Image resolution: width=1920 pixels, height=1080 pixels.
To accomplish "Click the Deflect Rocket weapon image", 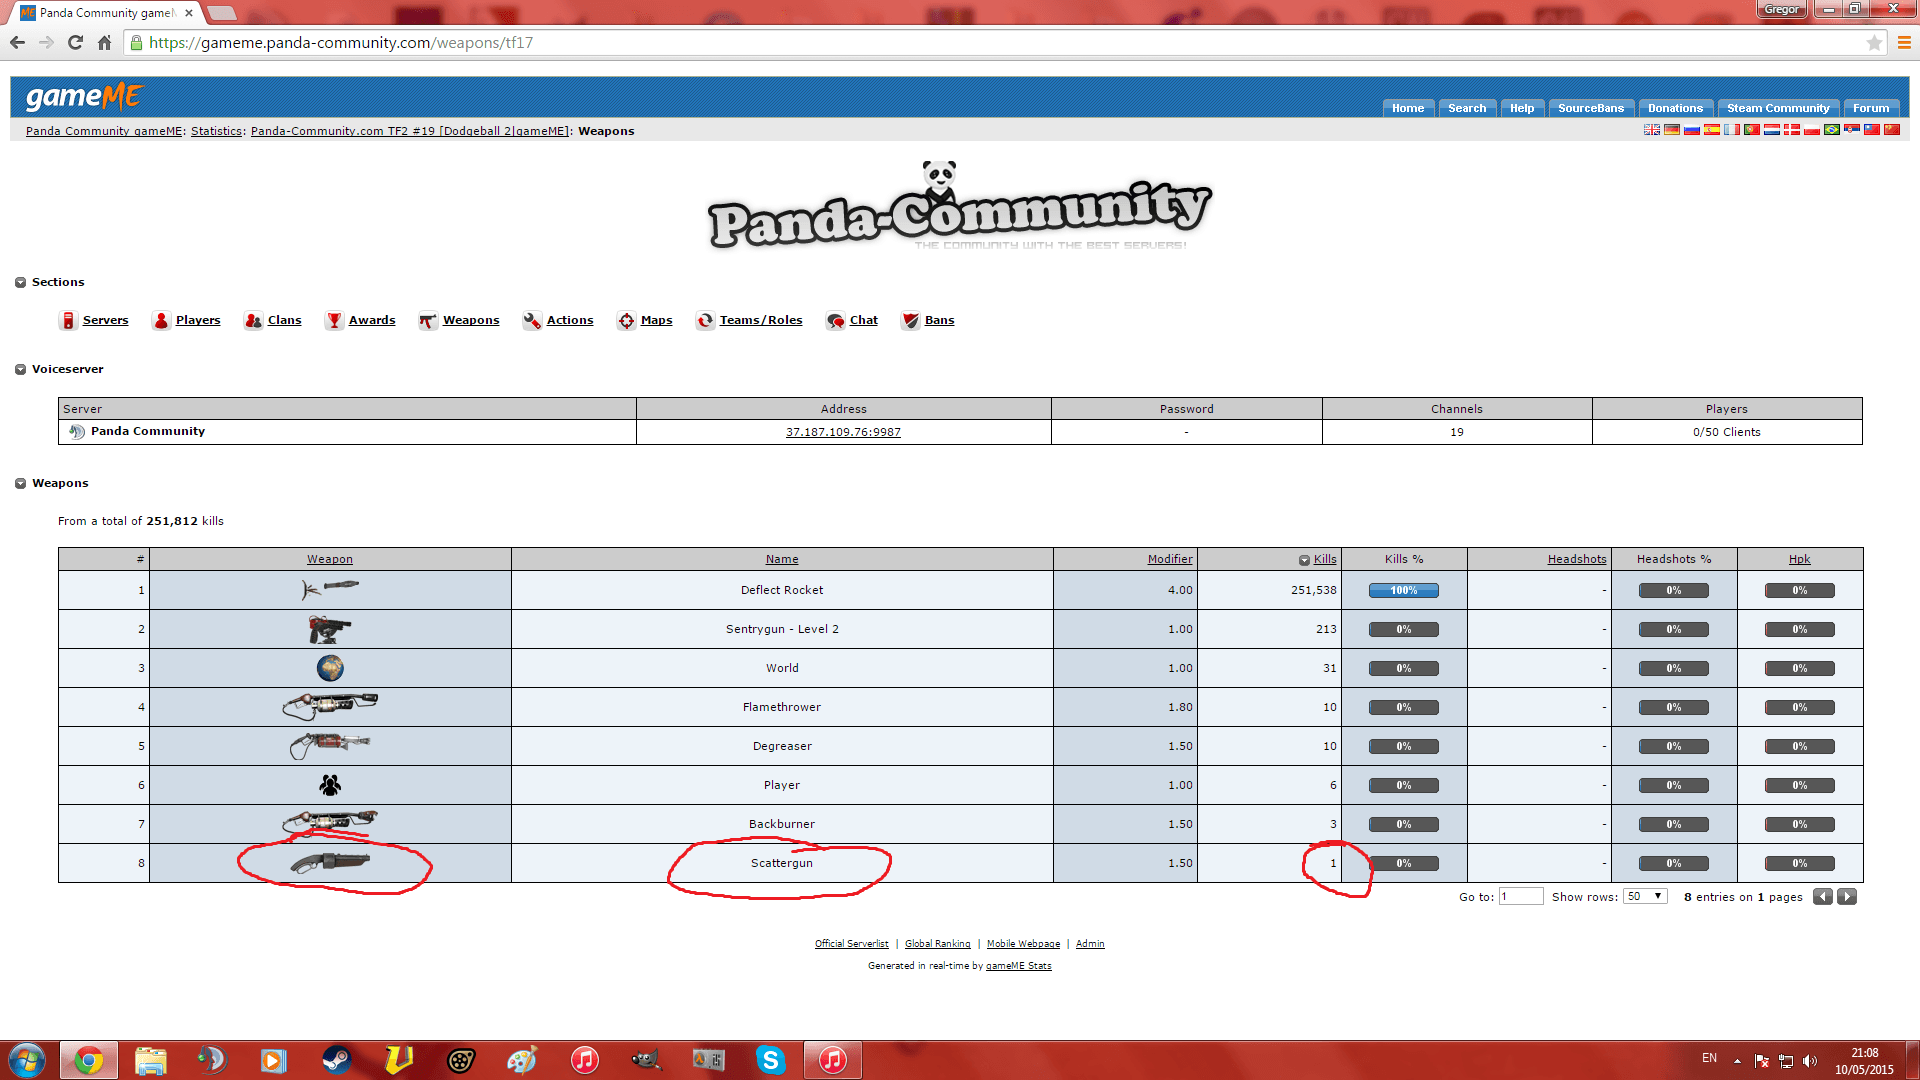I will pyautogui.click(x=330, y=589).
